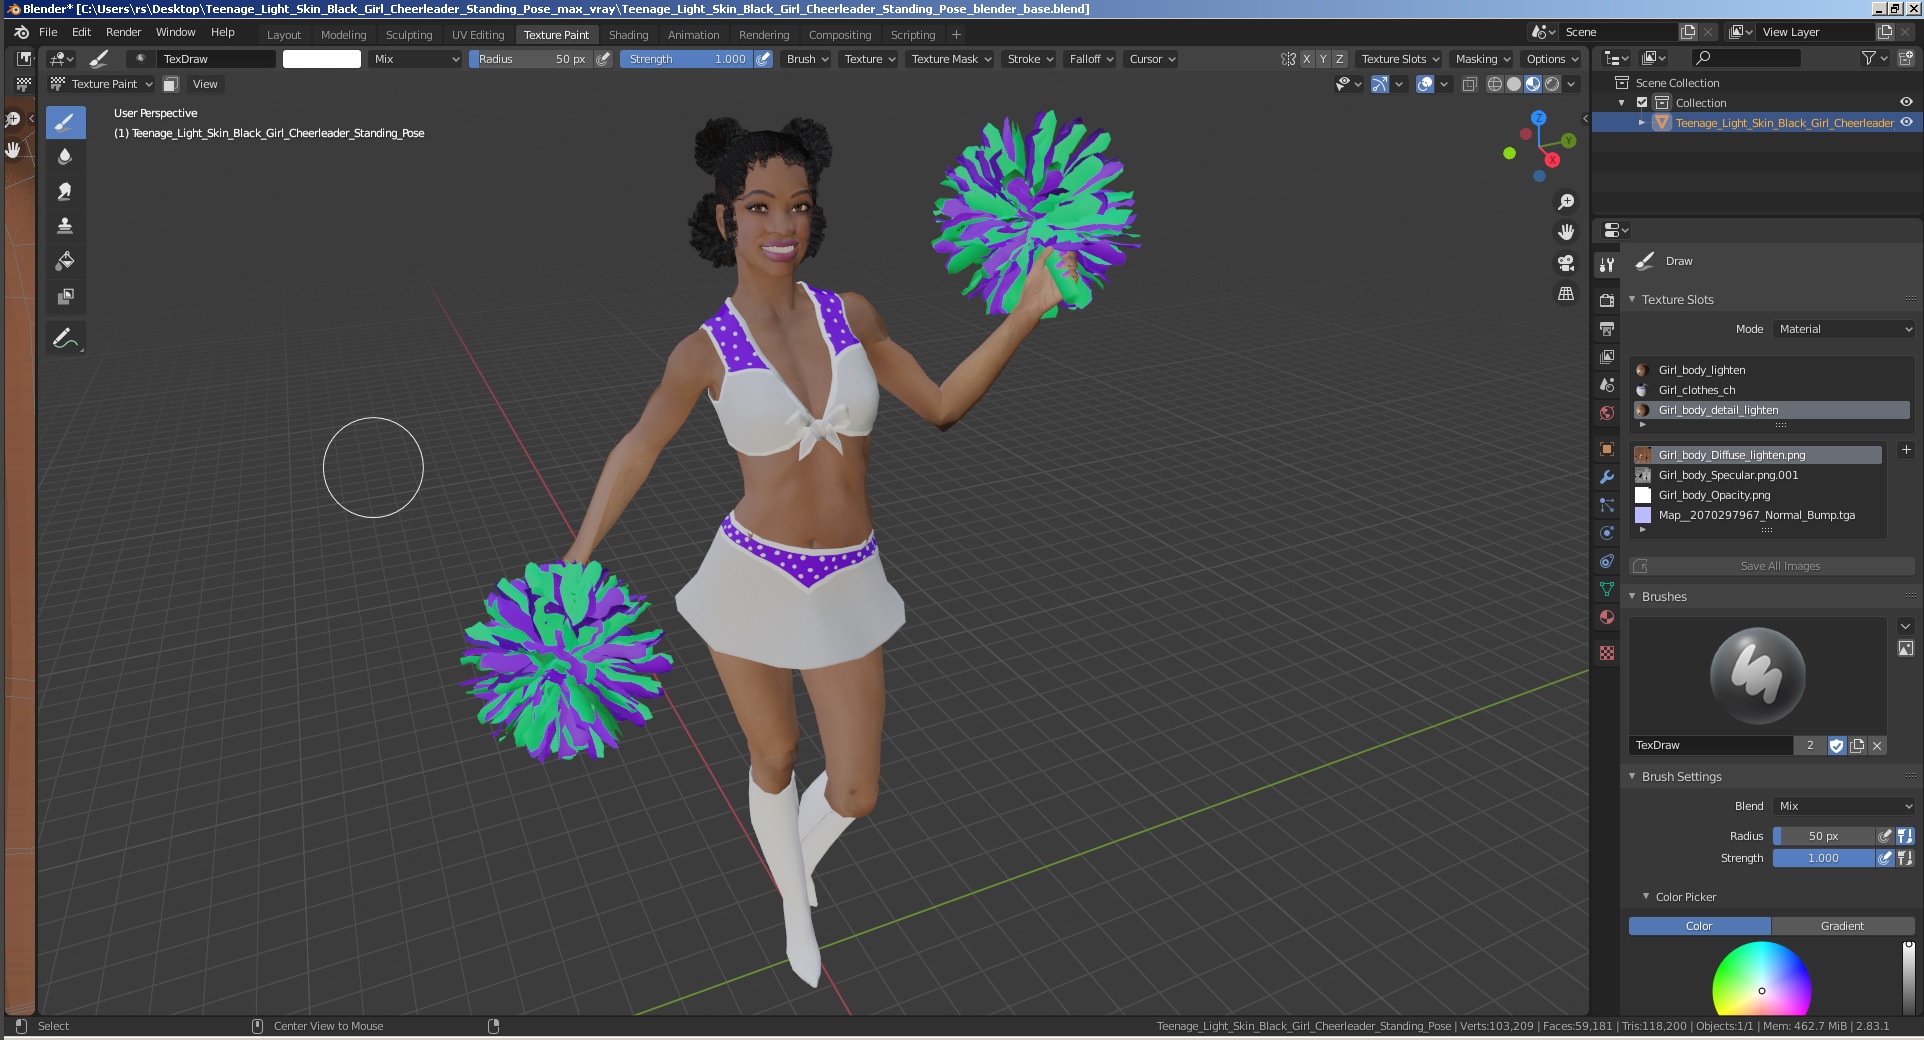Open the Render menu

pos(123,32)
